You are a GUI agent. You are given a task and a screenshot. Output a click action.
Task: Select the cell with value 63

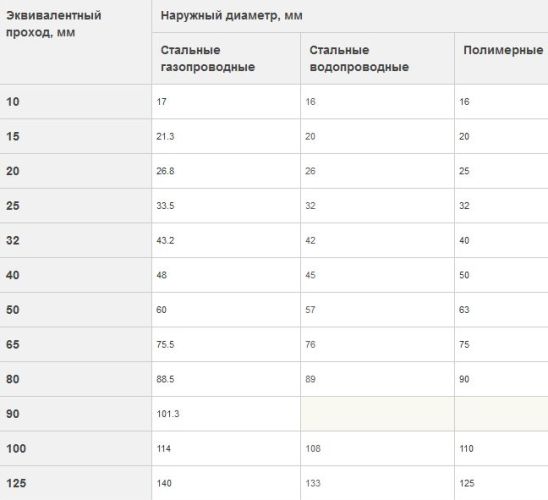[502, 310]
